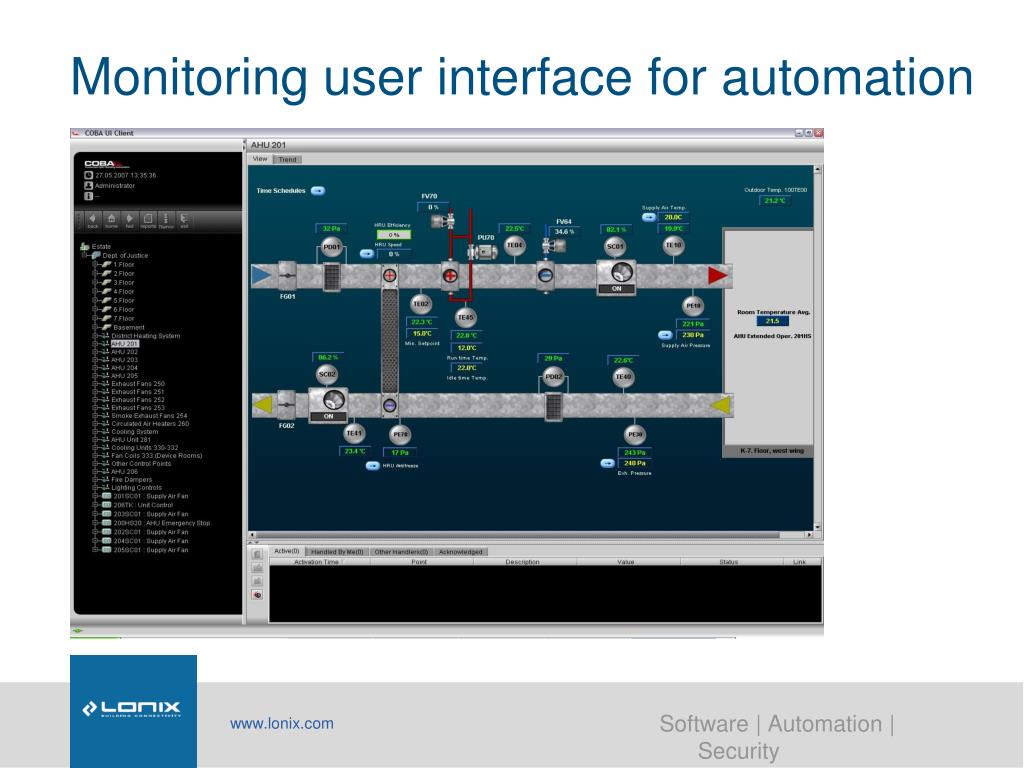Open the Active(0) alarms tab
This screenshot has height=768, width=1024.
(286, 551)
